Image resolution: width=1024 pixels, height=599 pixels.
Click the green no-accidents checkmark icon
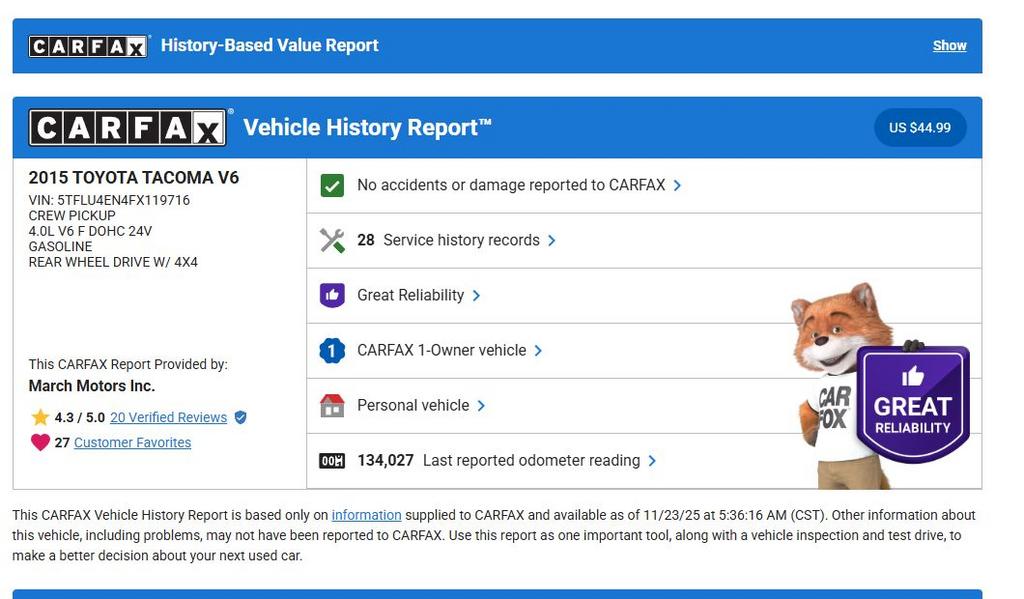(x=332, y=186)
